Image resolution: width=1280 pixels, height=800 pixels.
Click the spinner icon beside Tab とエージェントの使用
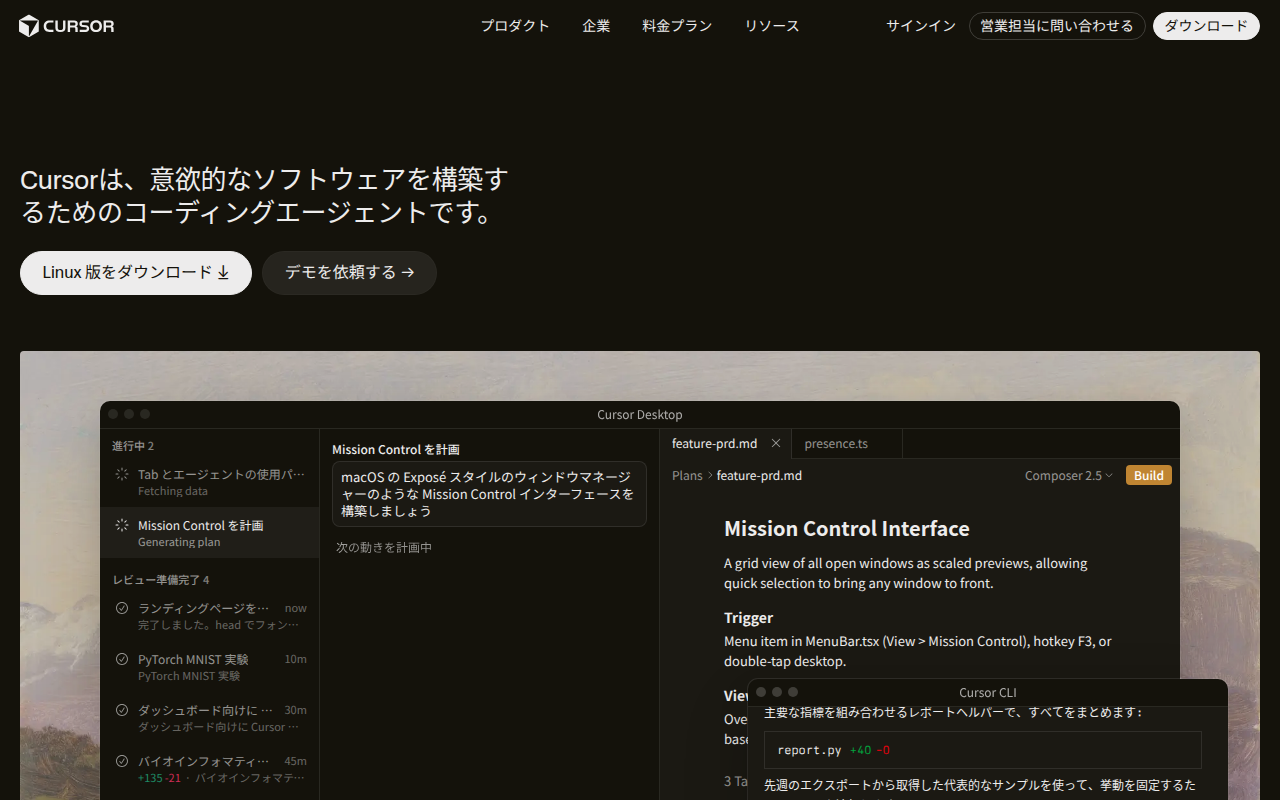122,475
